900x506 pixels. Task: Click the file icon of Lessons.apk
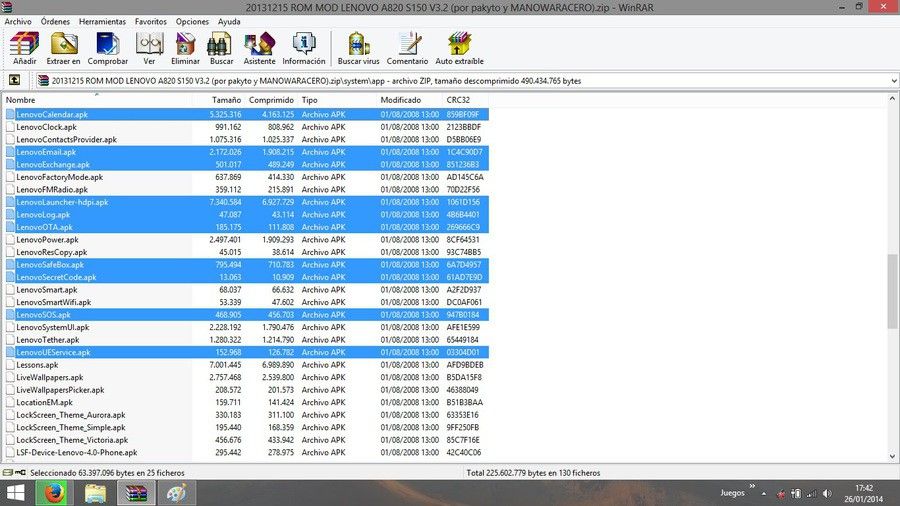click(10, 365)
